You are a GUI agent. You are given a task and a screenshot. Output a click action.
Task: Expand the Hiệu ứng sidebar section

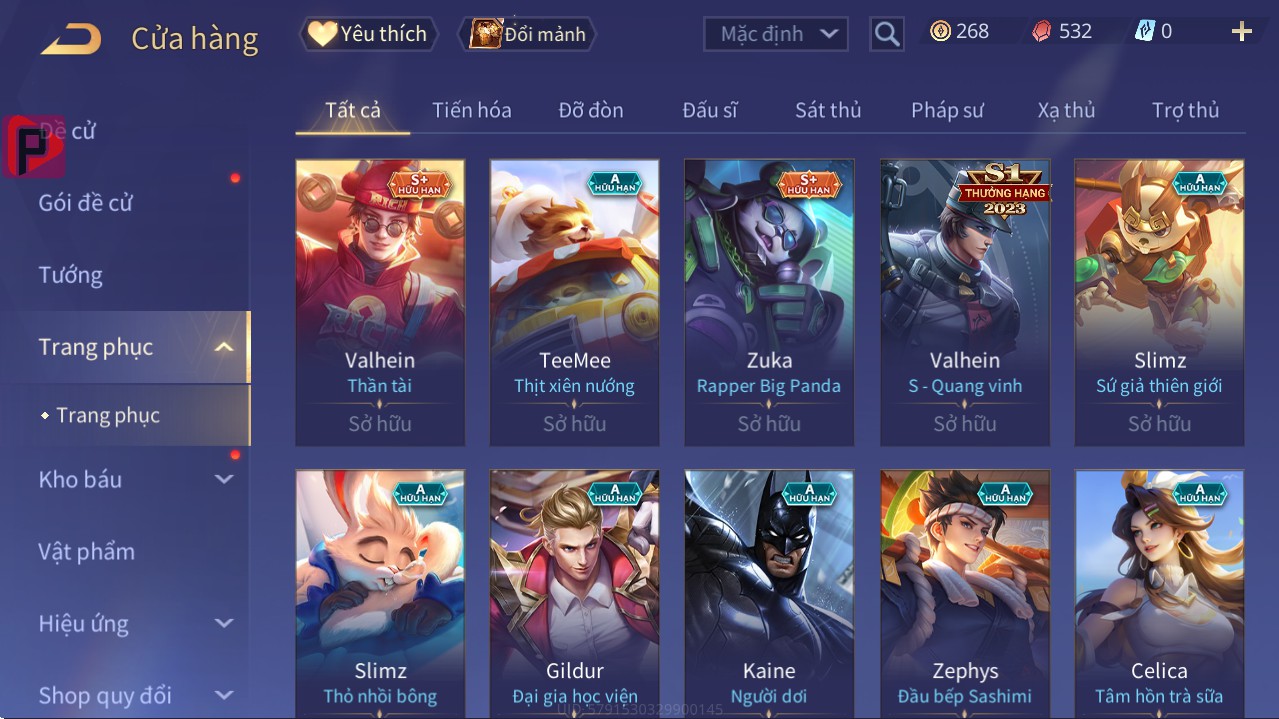[224, 623]
